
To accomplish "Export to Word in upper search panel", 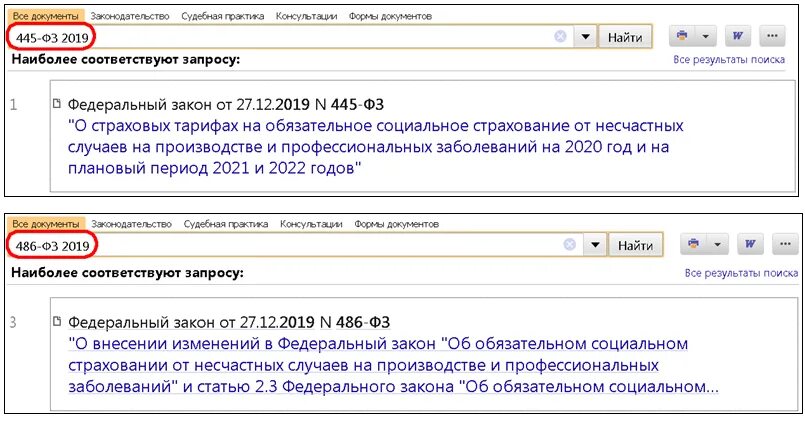I will [738, 36].
